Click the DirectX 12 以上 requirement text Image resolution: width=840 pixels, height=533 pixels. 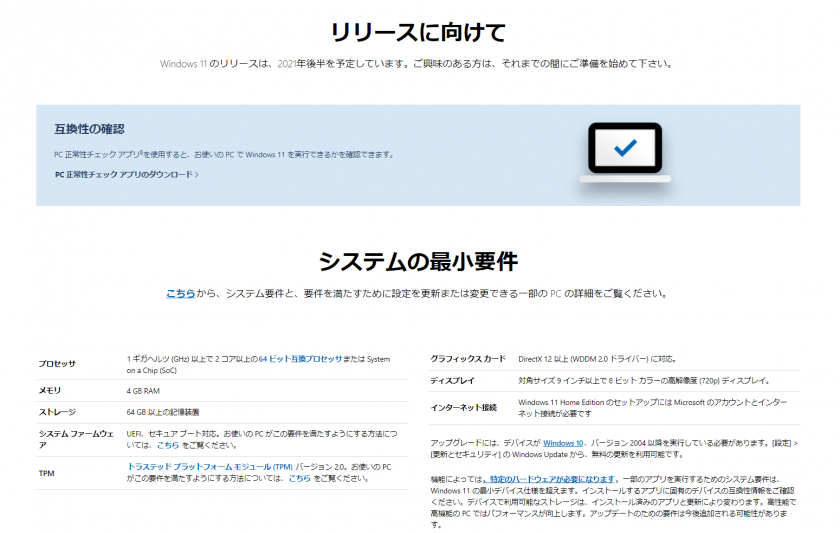click(x=597, y=359)
